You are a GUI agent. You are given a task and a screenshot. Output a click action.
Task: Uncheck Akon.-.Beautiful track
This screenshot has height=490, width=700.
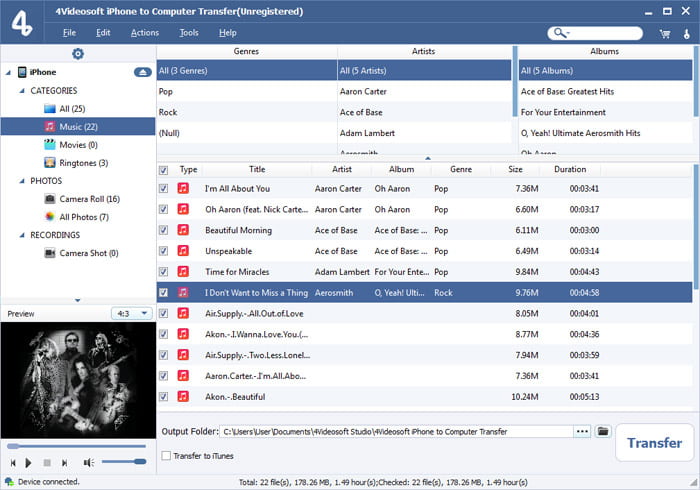(x=164, y=396)
